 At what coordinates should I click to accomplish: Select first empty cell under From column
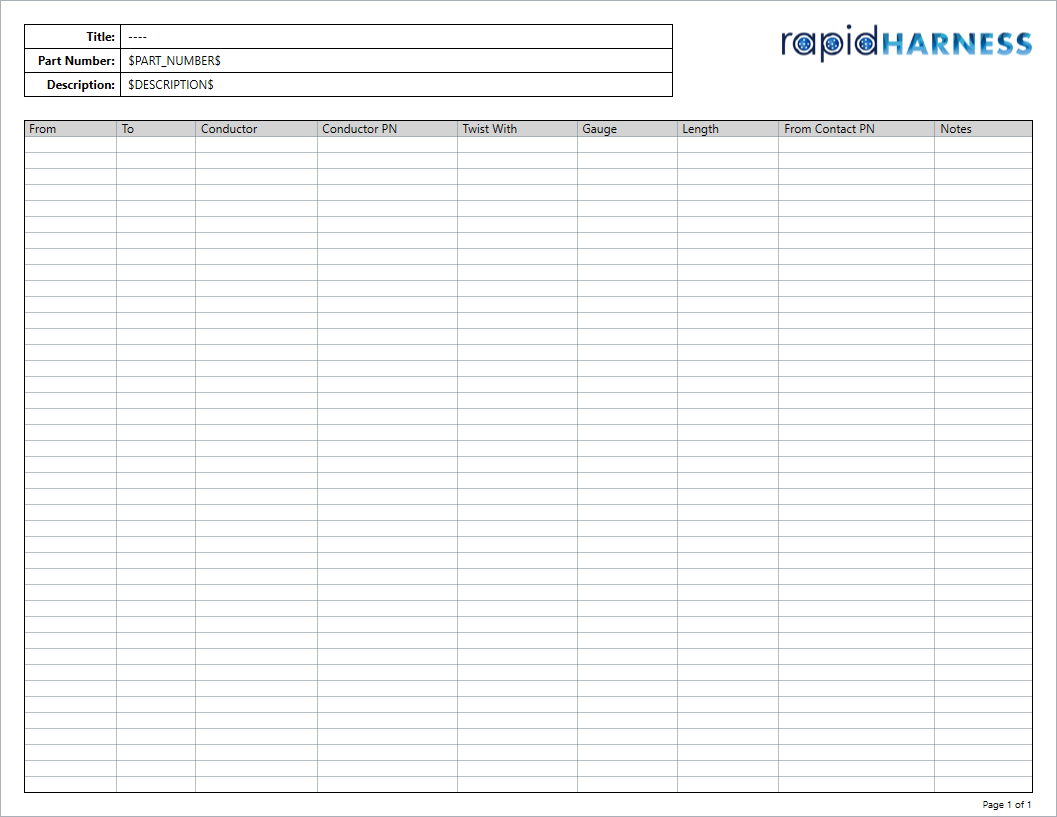pyautogui.click(x=70, y=145)
